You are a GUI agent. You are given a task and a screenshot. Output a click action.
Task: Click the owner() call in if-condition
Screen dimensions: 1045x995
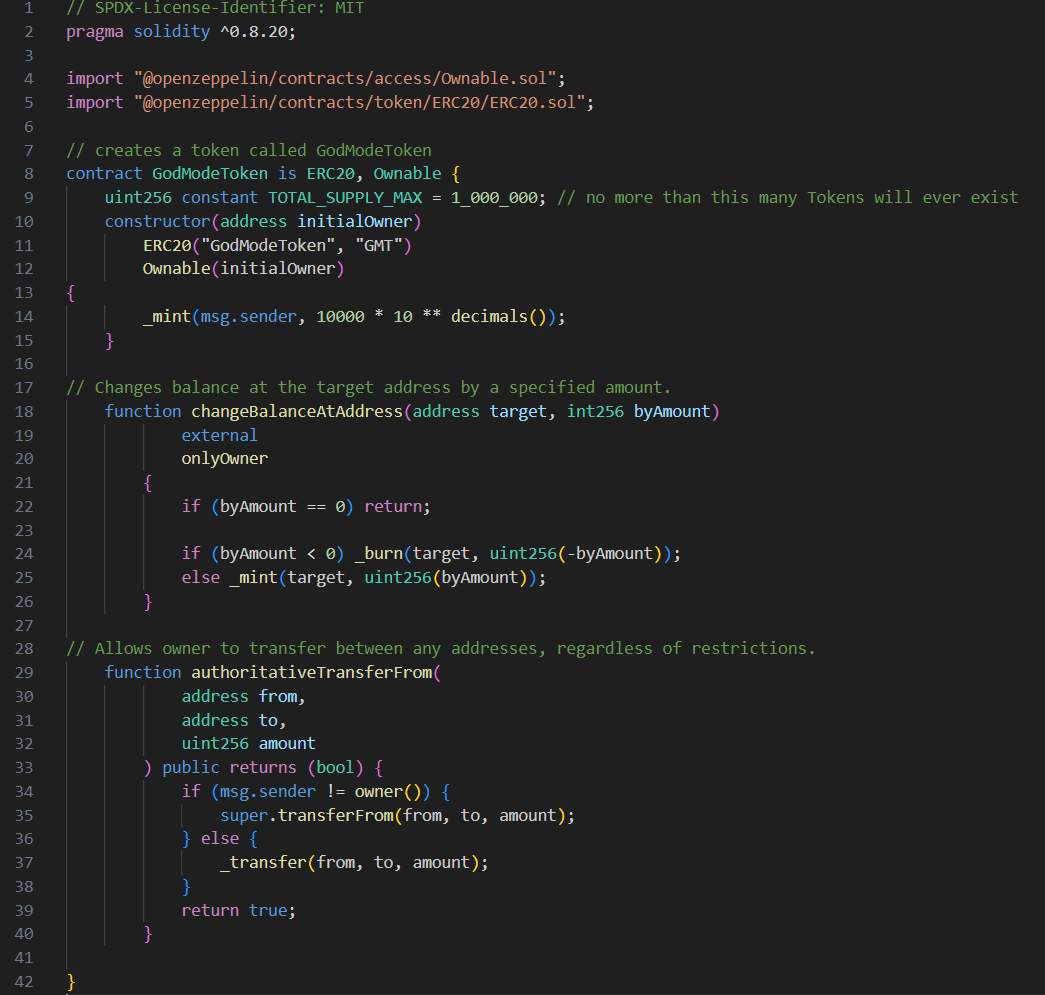click(383, 791)
